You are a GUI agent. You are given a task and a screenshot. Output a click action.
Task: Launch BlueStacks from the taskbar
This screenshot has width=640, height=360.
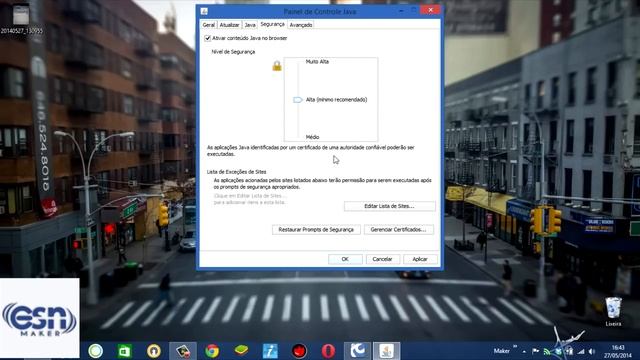[x=241, y=351]
